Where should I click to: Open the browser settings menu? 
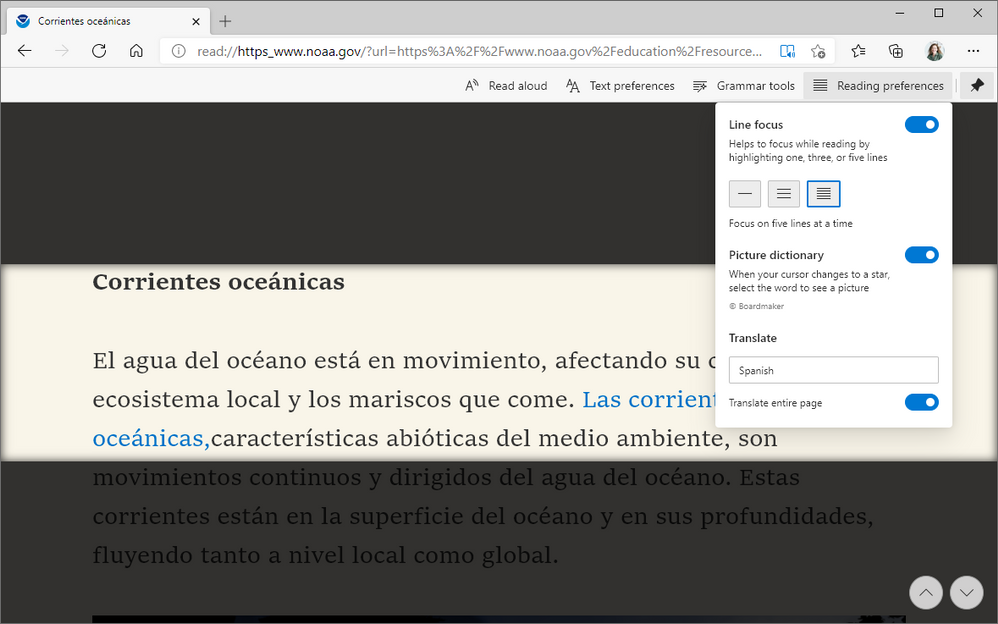tap(972, 51)
